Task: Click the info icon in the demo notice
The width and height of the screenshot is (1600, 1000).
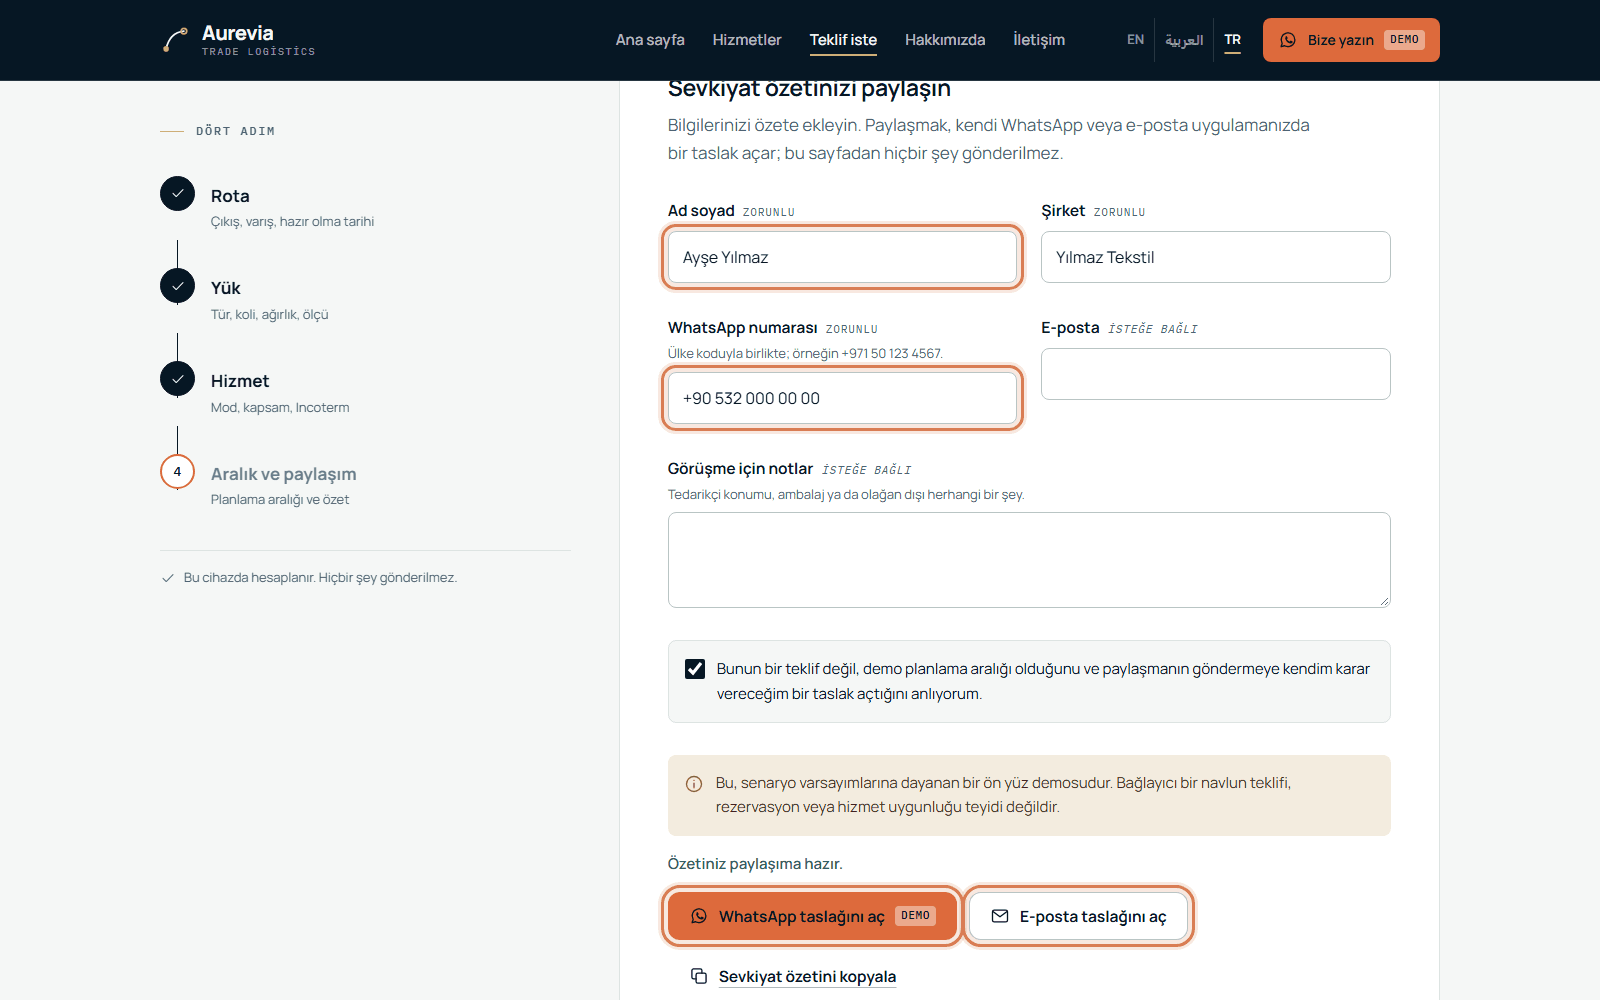Action: [x=694, y=784]
